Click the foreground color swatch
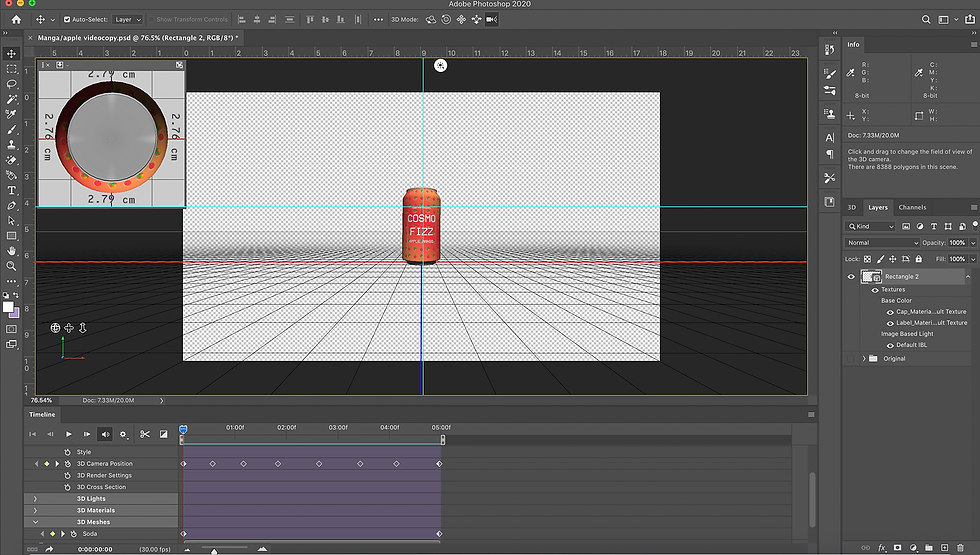Image resolution: width=980 pixels, height=555 pixels. [8, 307]
